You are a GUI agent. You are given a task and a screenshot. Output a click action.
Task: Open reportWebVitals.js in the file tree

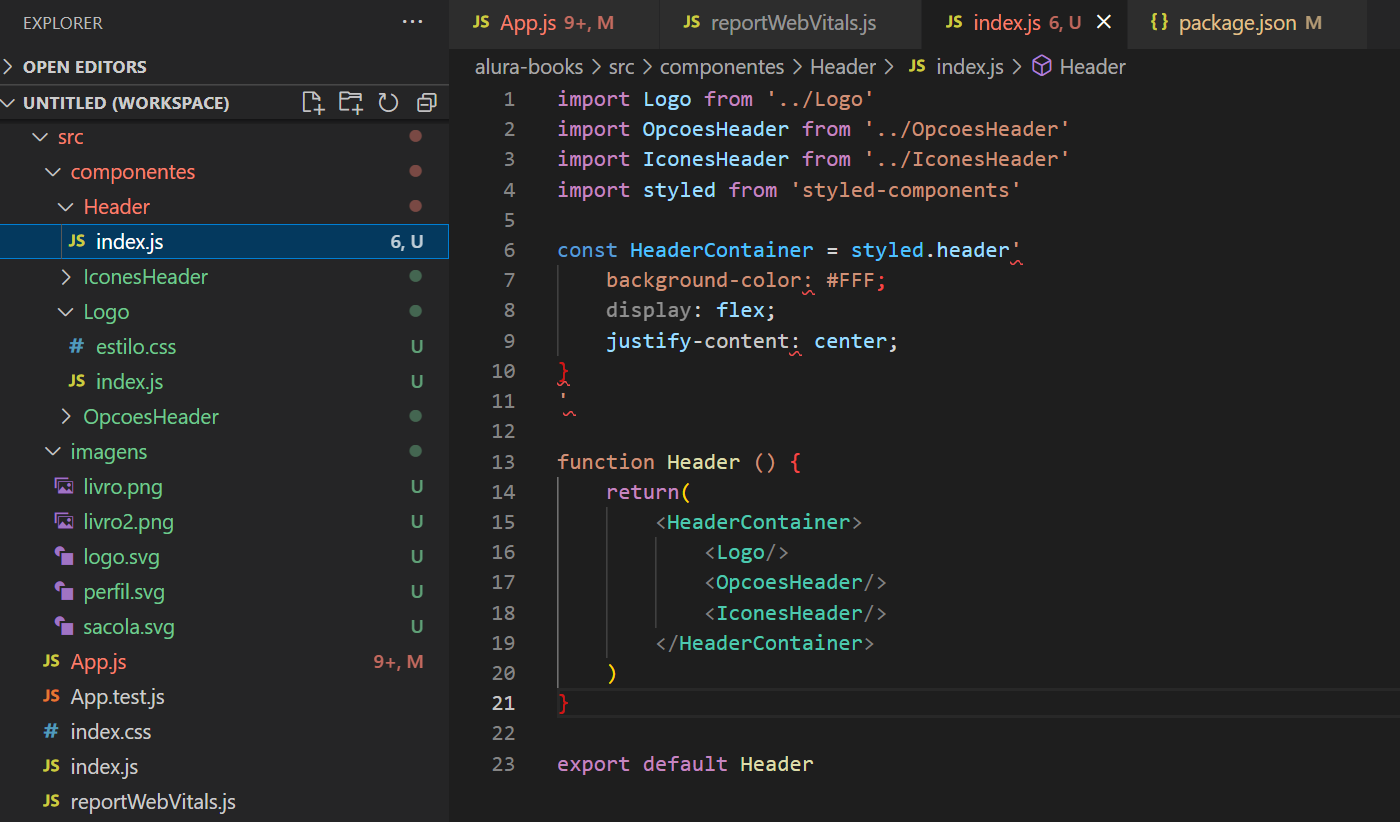[224, 802]
